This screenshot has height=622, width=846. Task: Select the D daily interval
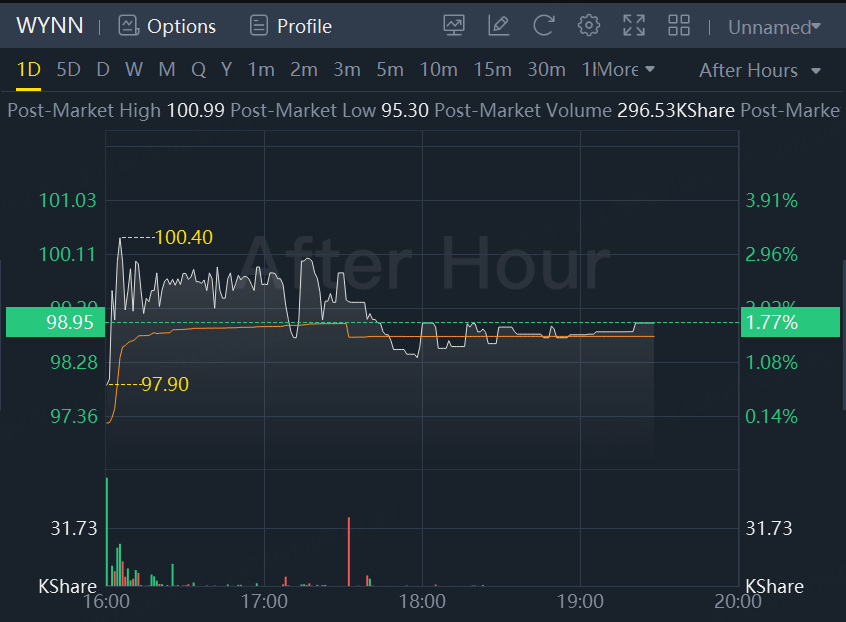tap(103, 70)
